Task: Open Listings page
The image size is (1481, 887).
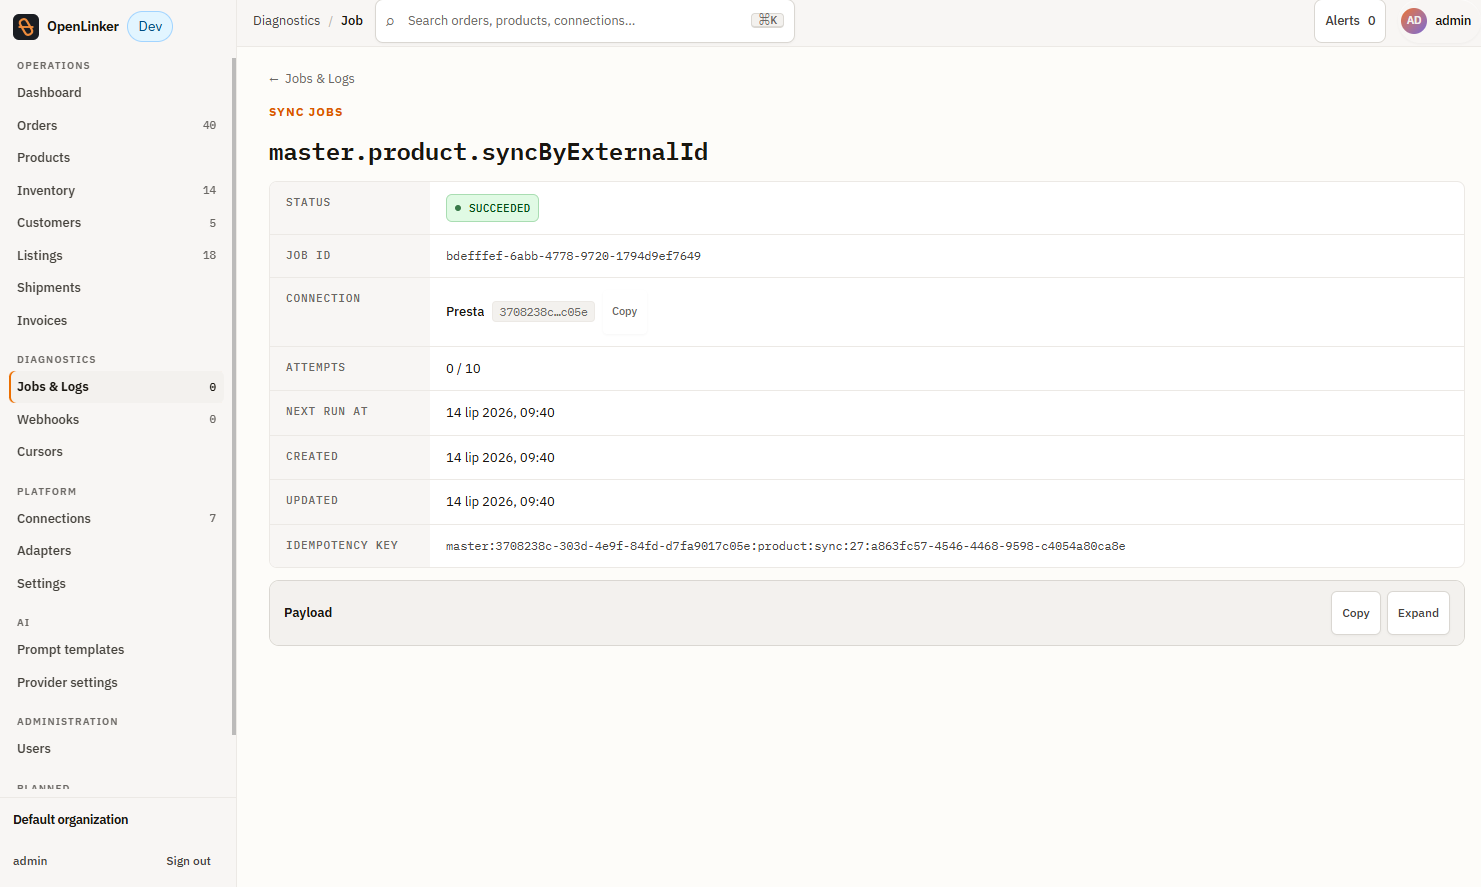Action: [x=116, y=256]
